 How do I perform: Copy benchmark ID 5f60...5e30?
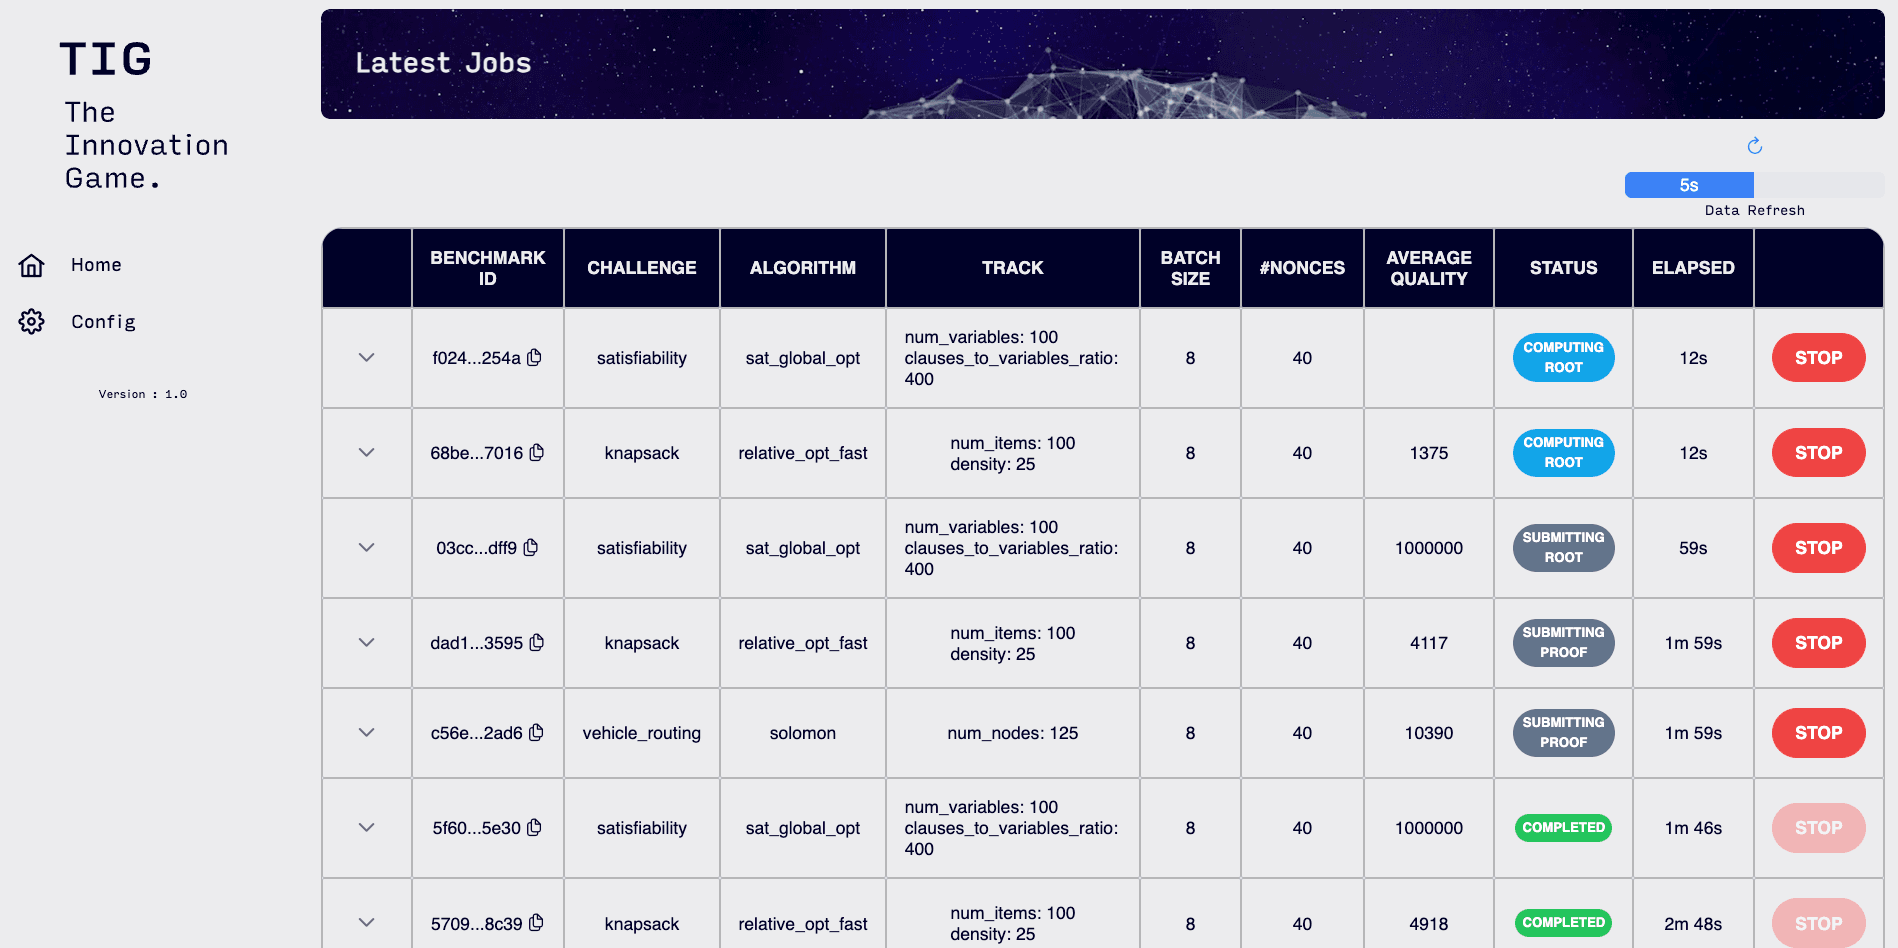tap(534, 827)
